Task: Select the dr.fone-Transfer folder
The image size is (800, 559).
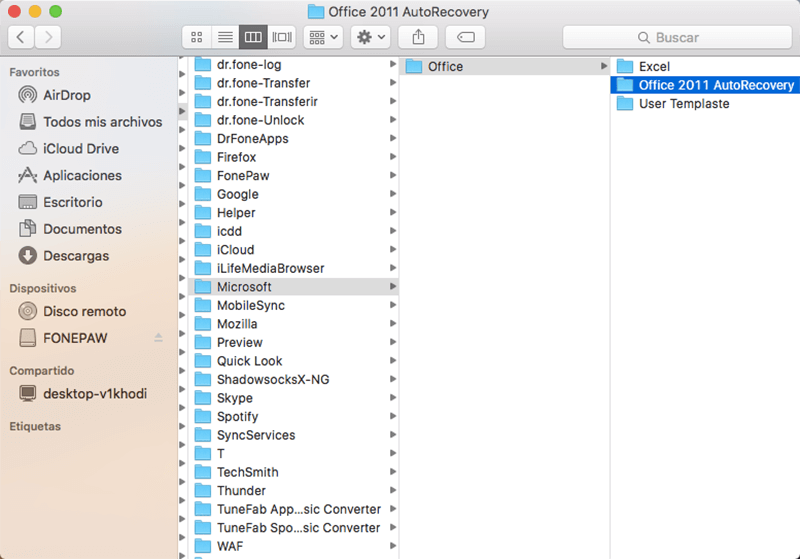Action: tap(293, 83)
